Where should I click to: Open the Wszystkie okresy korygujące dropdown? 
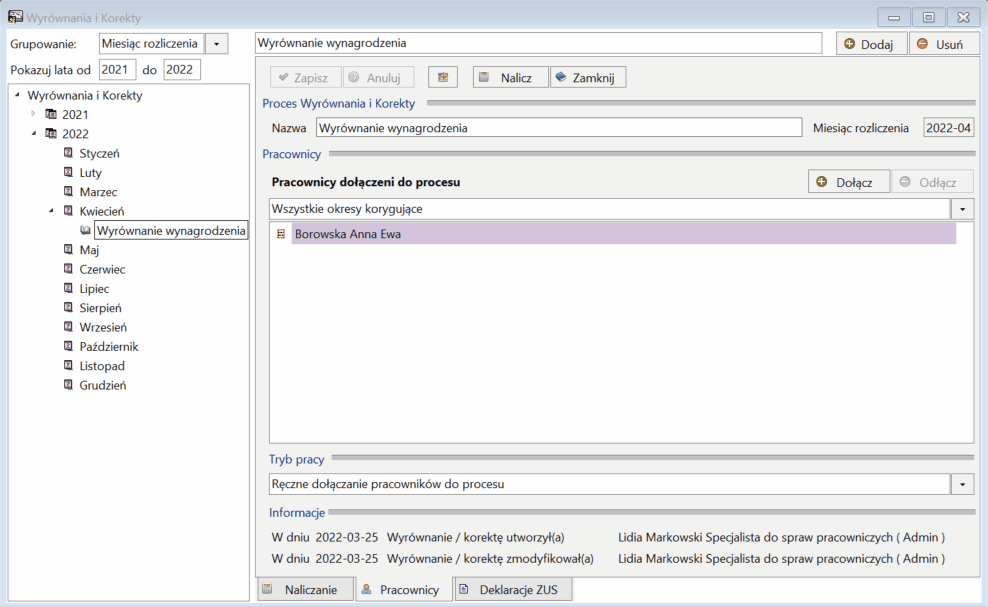click(962, 209)
